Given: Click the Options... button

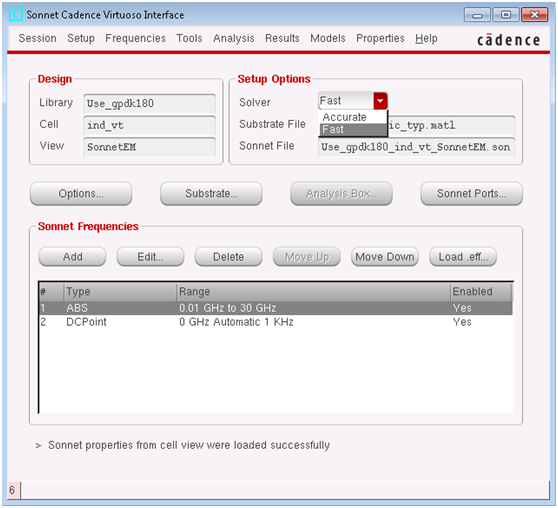Looking at the screenshot, I should (x=81, y=194).
